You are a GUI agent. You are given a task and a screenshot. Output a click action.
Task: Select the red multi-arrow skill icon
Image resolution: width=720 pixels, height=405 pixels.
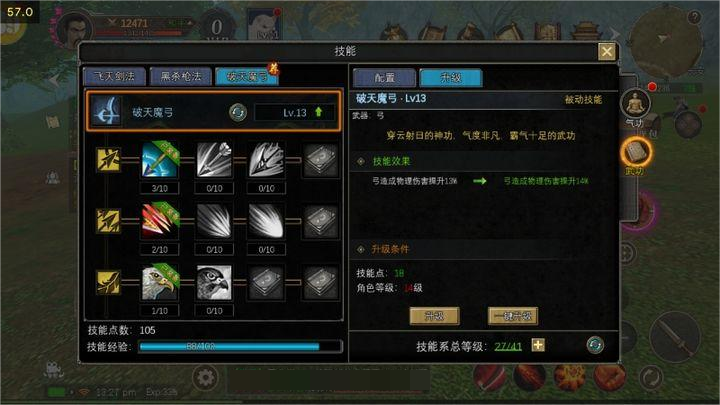pyautogui.click(x=159, y=221)
